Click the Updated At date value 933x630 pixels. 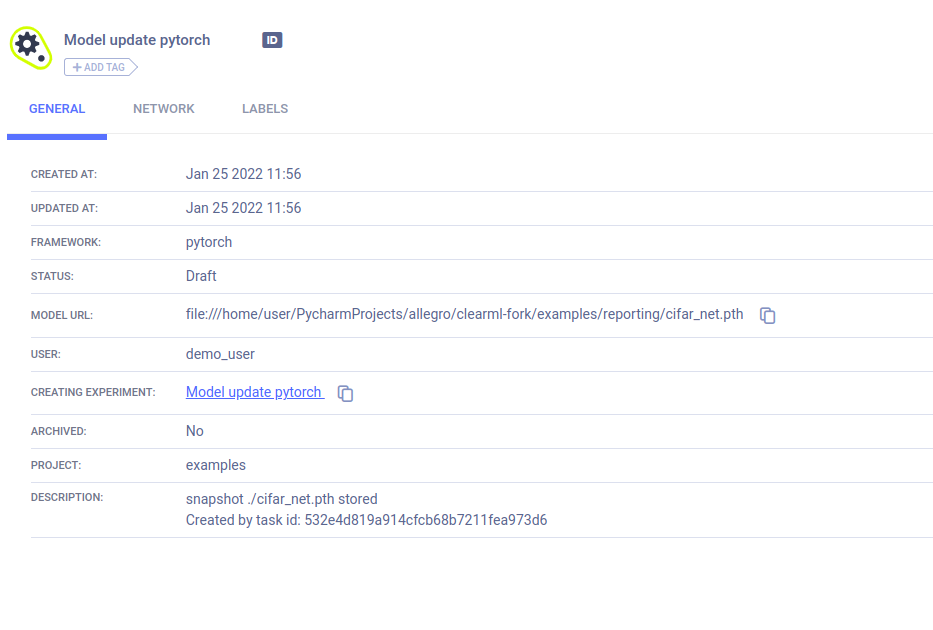(243, 208)
